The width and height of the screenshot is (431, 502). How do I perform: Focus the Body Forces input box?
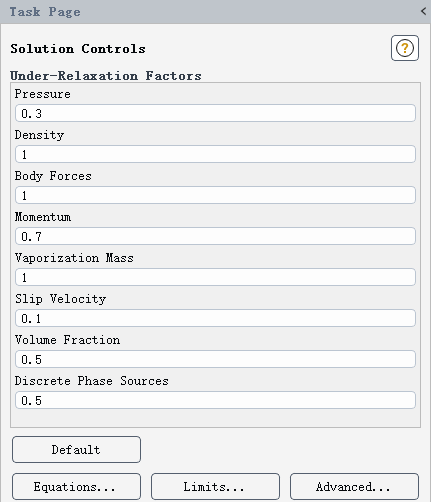pyautogui.click(x=215, y=195)
